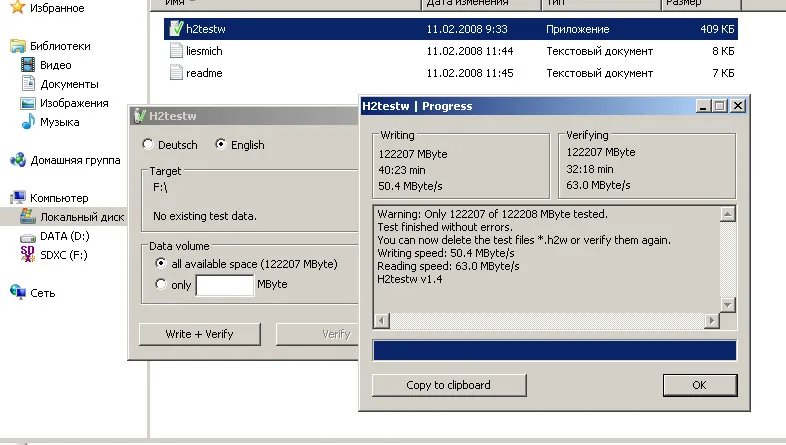This screenshot has height=445, width=786.
Task: Select the h2testw application file icon
Action: [x=176, y=29]
